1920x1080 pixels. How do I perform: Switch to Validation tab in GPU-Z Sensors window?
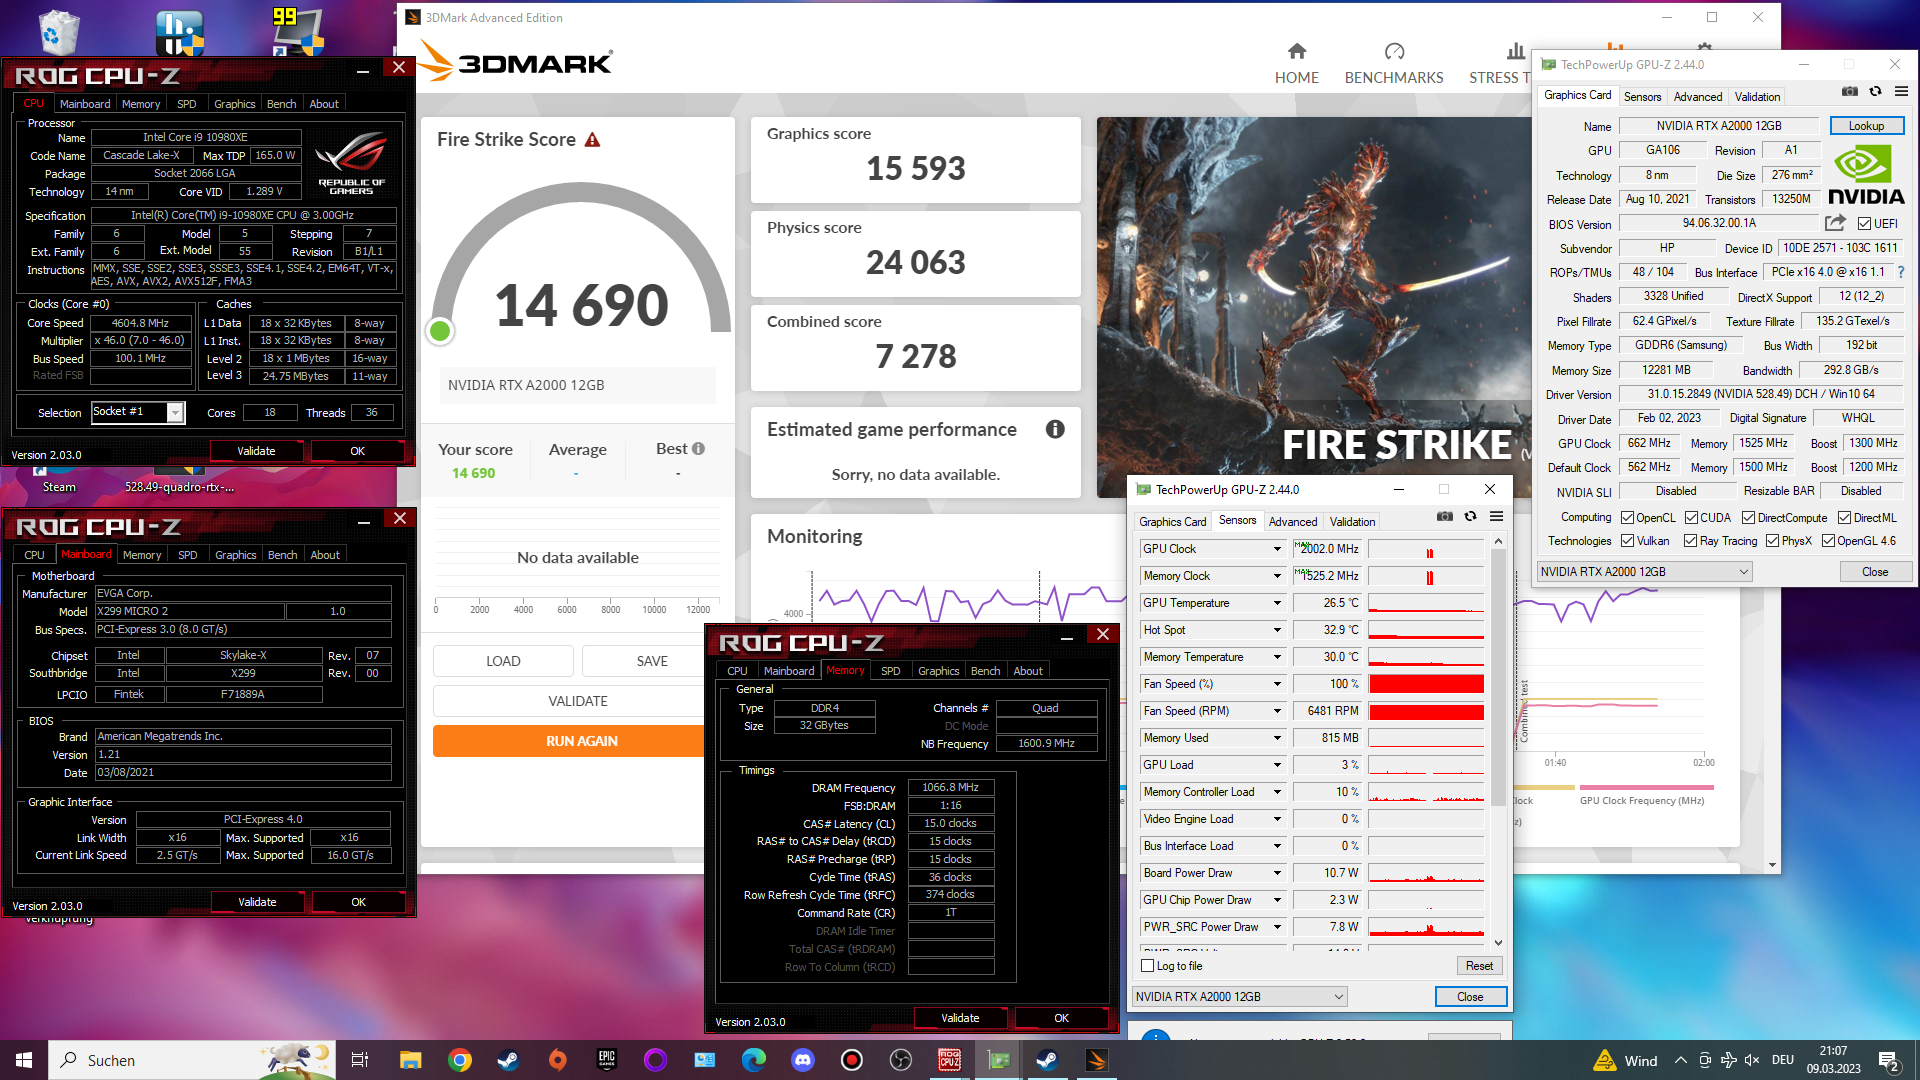[x=1352, y=522]
